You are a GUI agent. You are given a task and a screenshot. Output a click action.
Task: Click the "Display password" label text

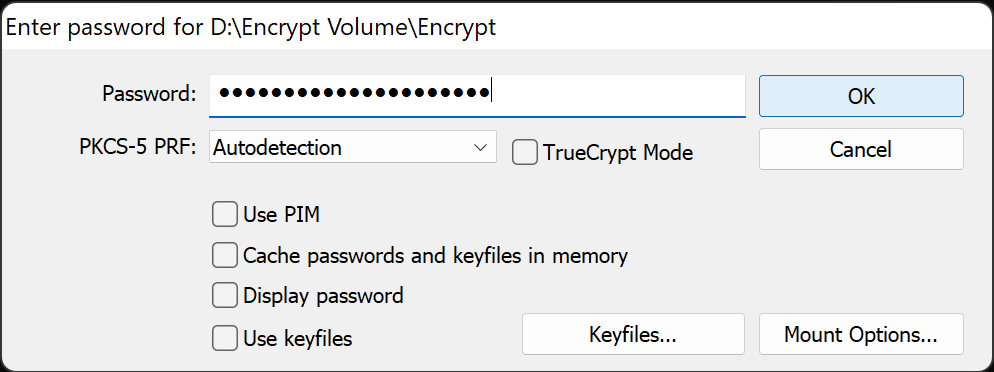click(x=323, y=295)
